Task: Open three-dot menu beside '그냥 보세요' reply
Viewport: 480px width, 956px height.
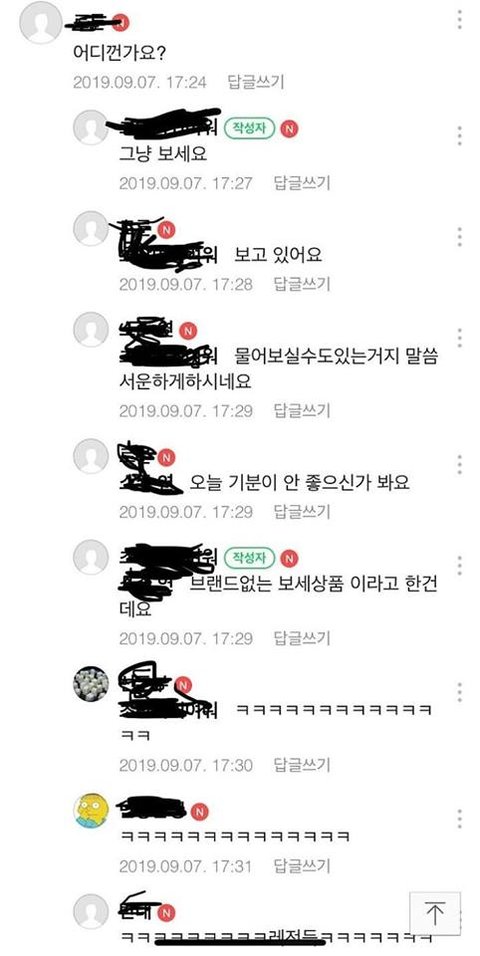Action: tap(459, 136)
